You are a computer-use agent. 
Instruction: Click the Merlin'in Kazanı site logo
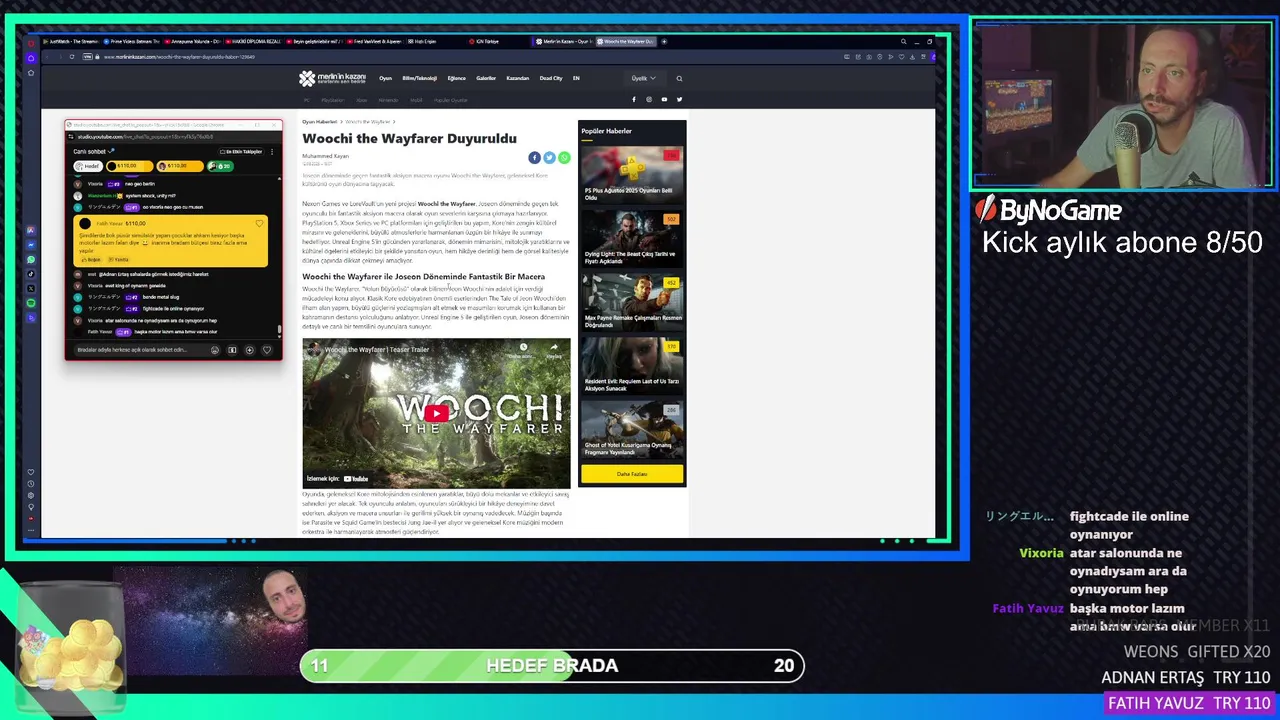332,78
